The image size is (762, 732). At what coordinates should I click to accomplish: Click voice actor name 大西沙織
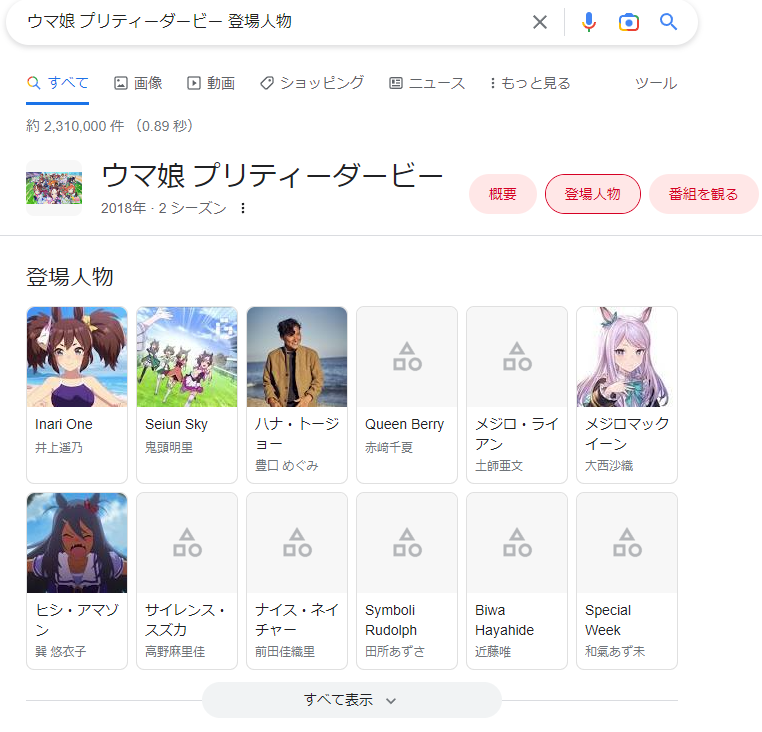[x=609, y=466]
